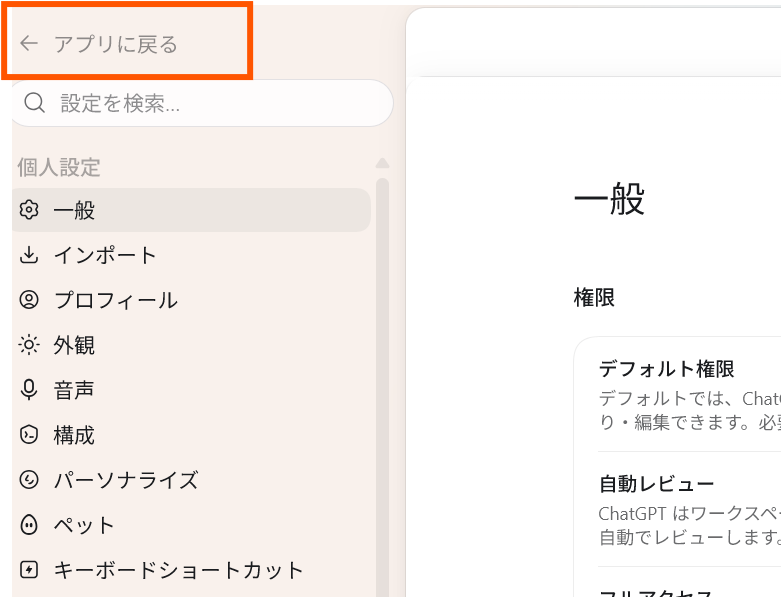781x597 pixels.
Task: Click the gear icon for 一般
Action: (29, 210)
